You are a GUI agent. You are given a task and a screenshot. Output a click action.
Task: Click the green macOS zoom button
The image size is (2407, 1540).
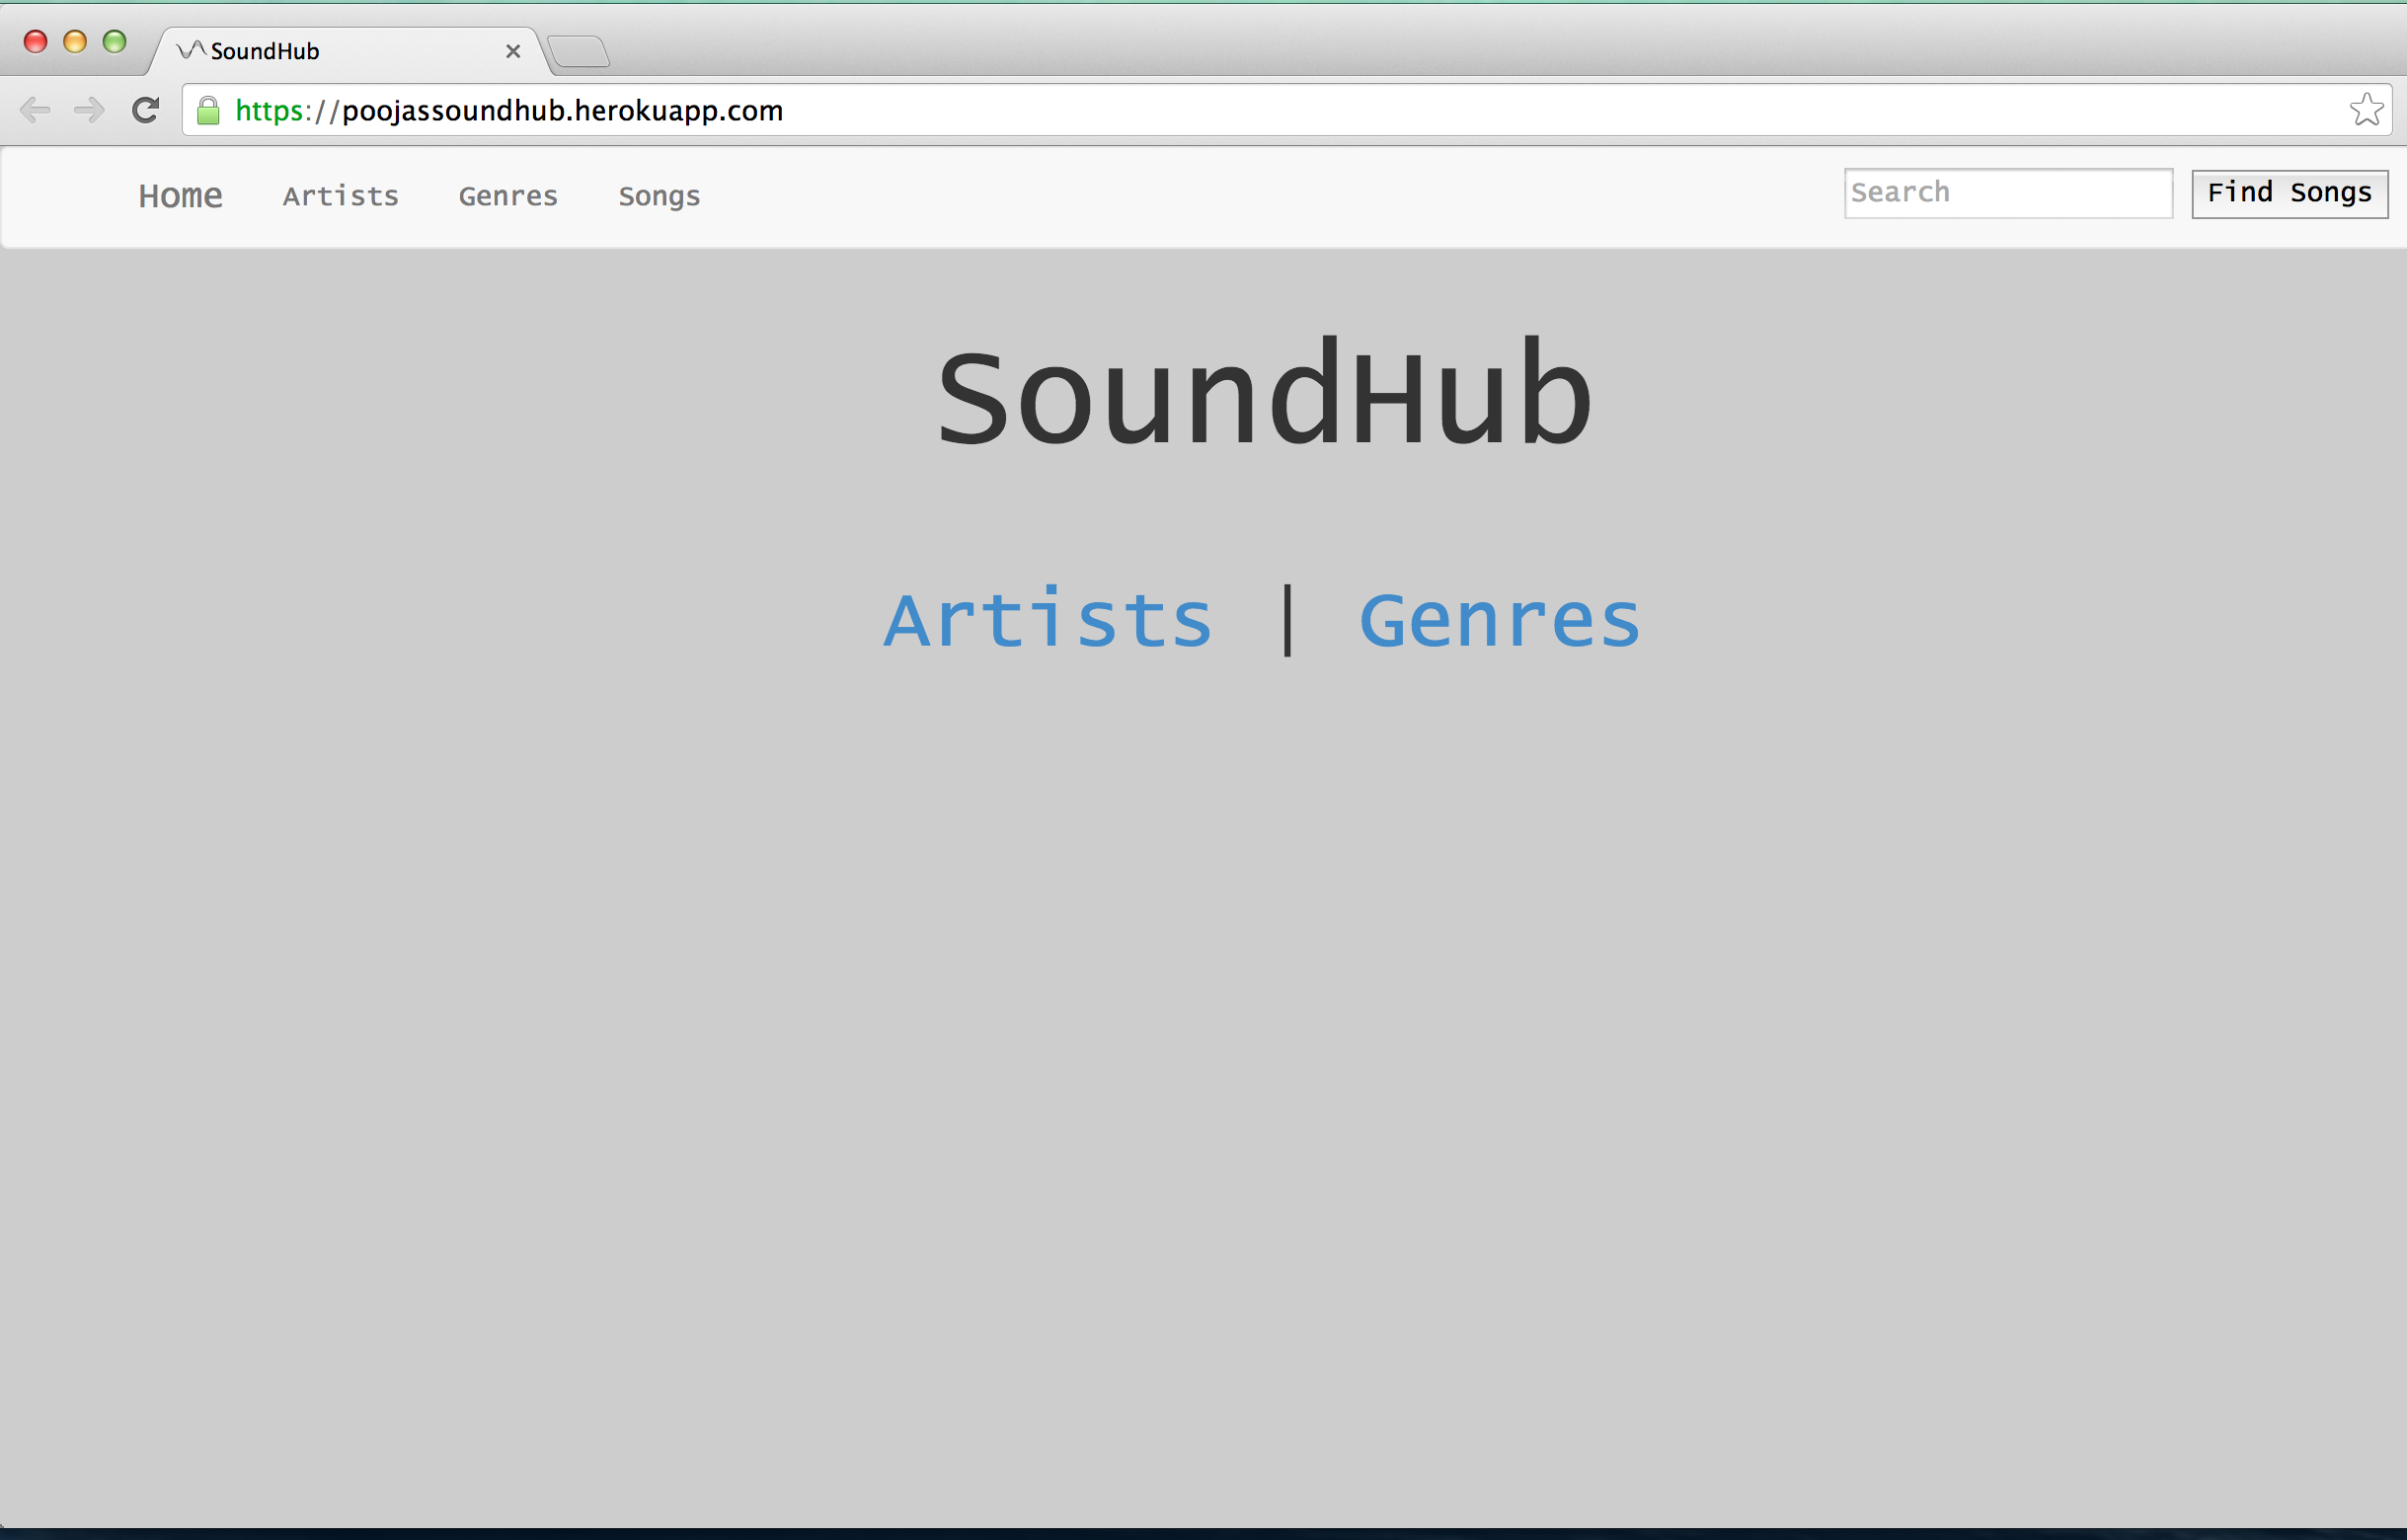click(115, 42)
